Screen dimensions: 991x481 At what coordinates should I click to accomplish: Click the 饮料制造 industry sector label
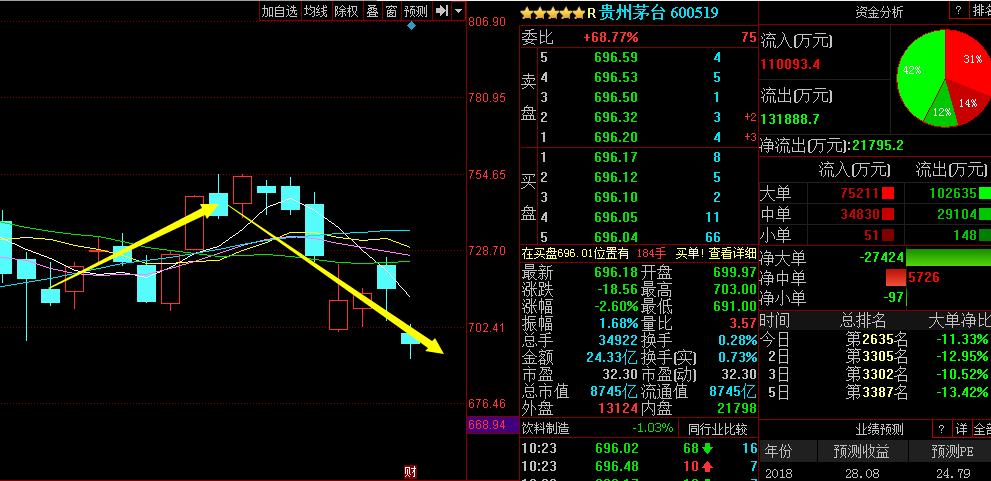tap(545, 428)
